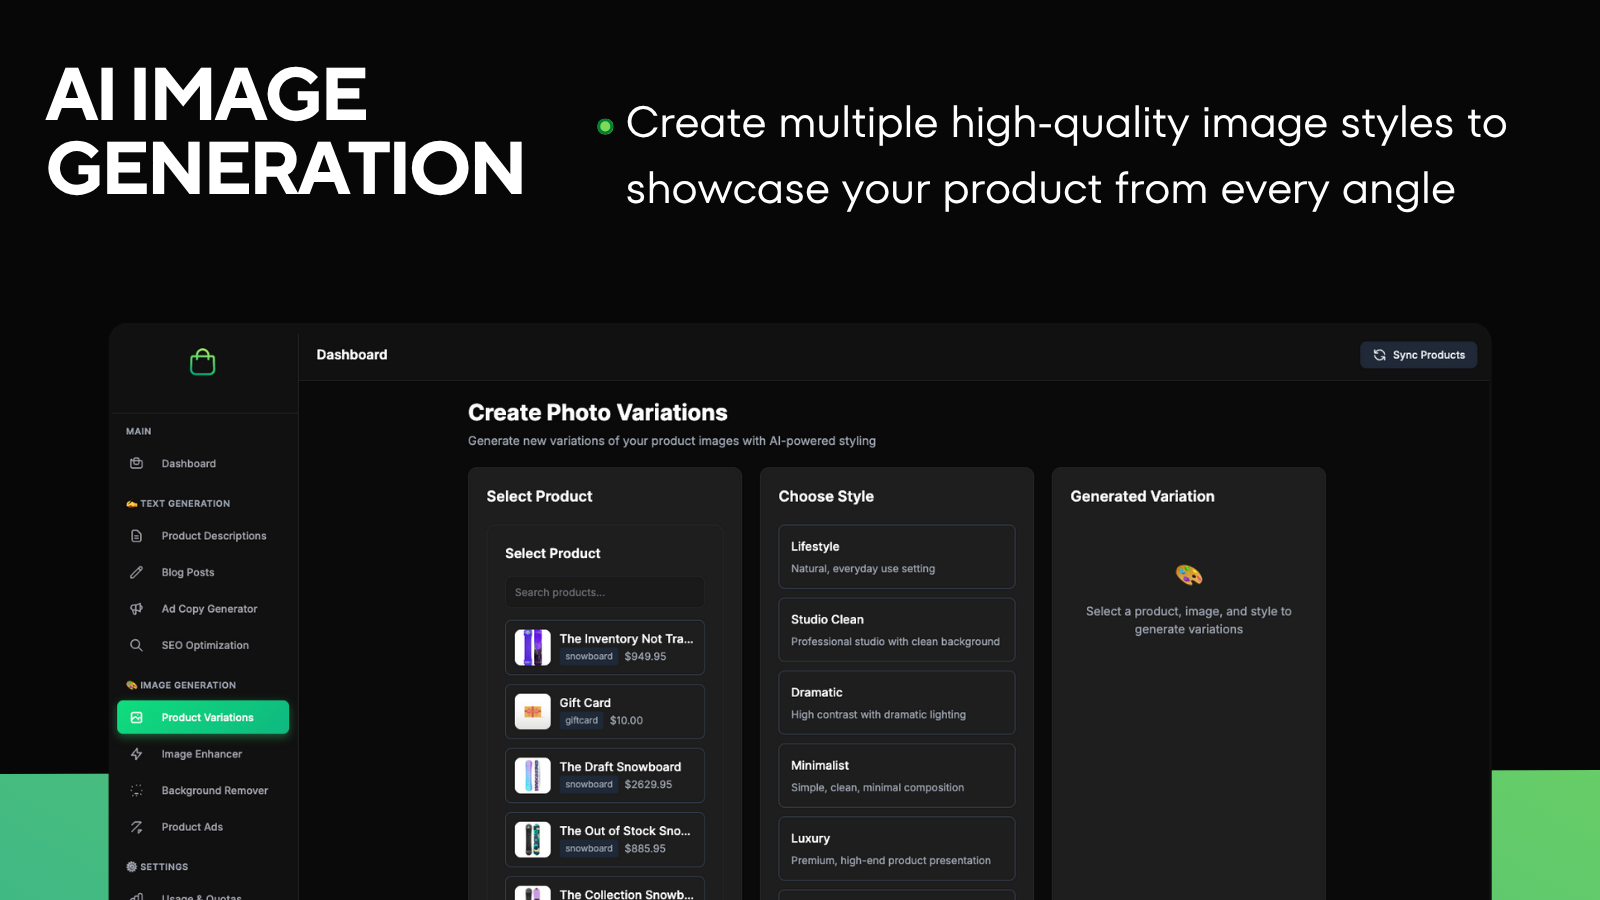The width and height of the screenshot is (1600, 900).
Task: Open Product Variations from the sidebar
Action: [203, 717]
